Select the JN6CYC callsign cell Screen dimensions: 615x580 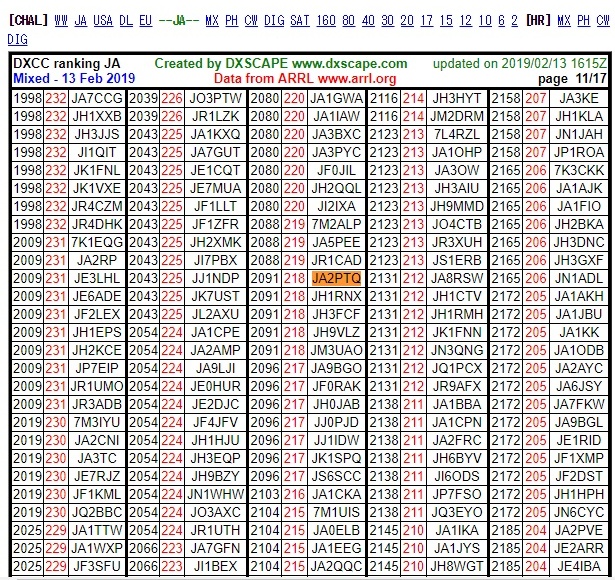coord(579,512)
